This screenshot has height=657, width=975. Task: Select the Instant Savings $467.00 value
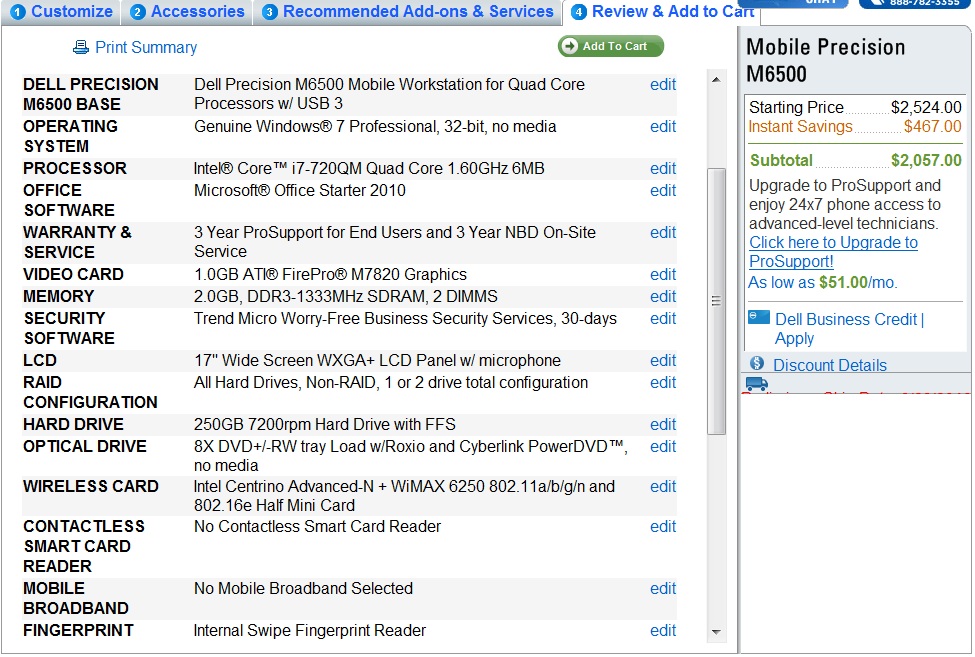coord(932,127)
